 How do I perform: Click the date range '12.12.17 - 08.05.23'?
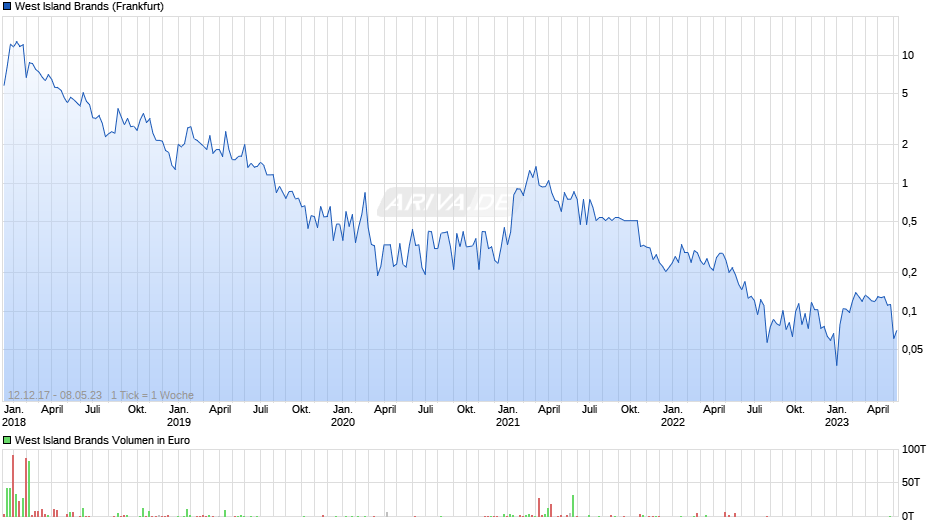coord(55,395)
